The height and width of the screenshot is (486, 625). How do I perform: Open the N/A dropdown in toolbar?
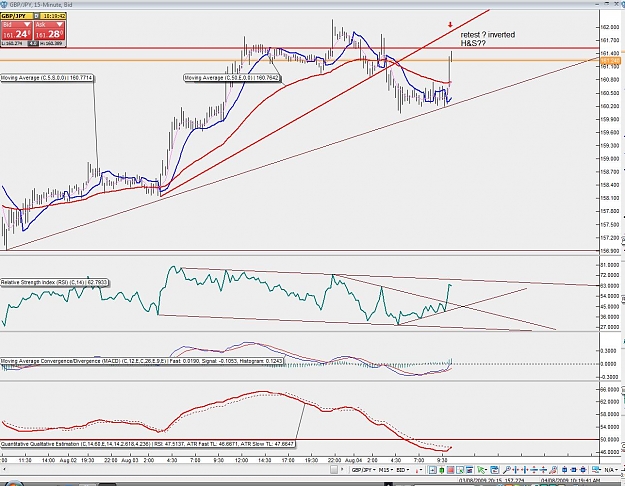[610, 470]
